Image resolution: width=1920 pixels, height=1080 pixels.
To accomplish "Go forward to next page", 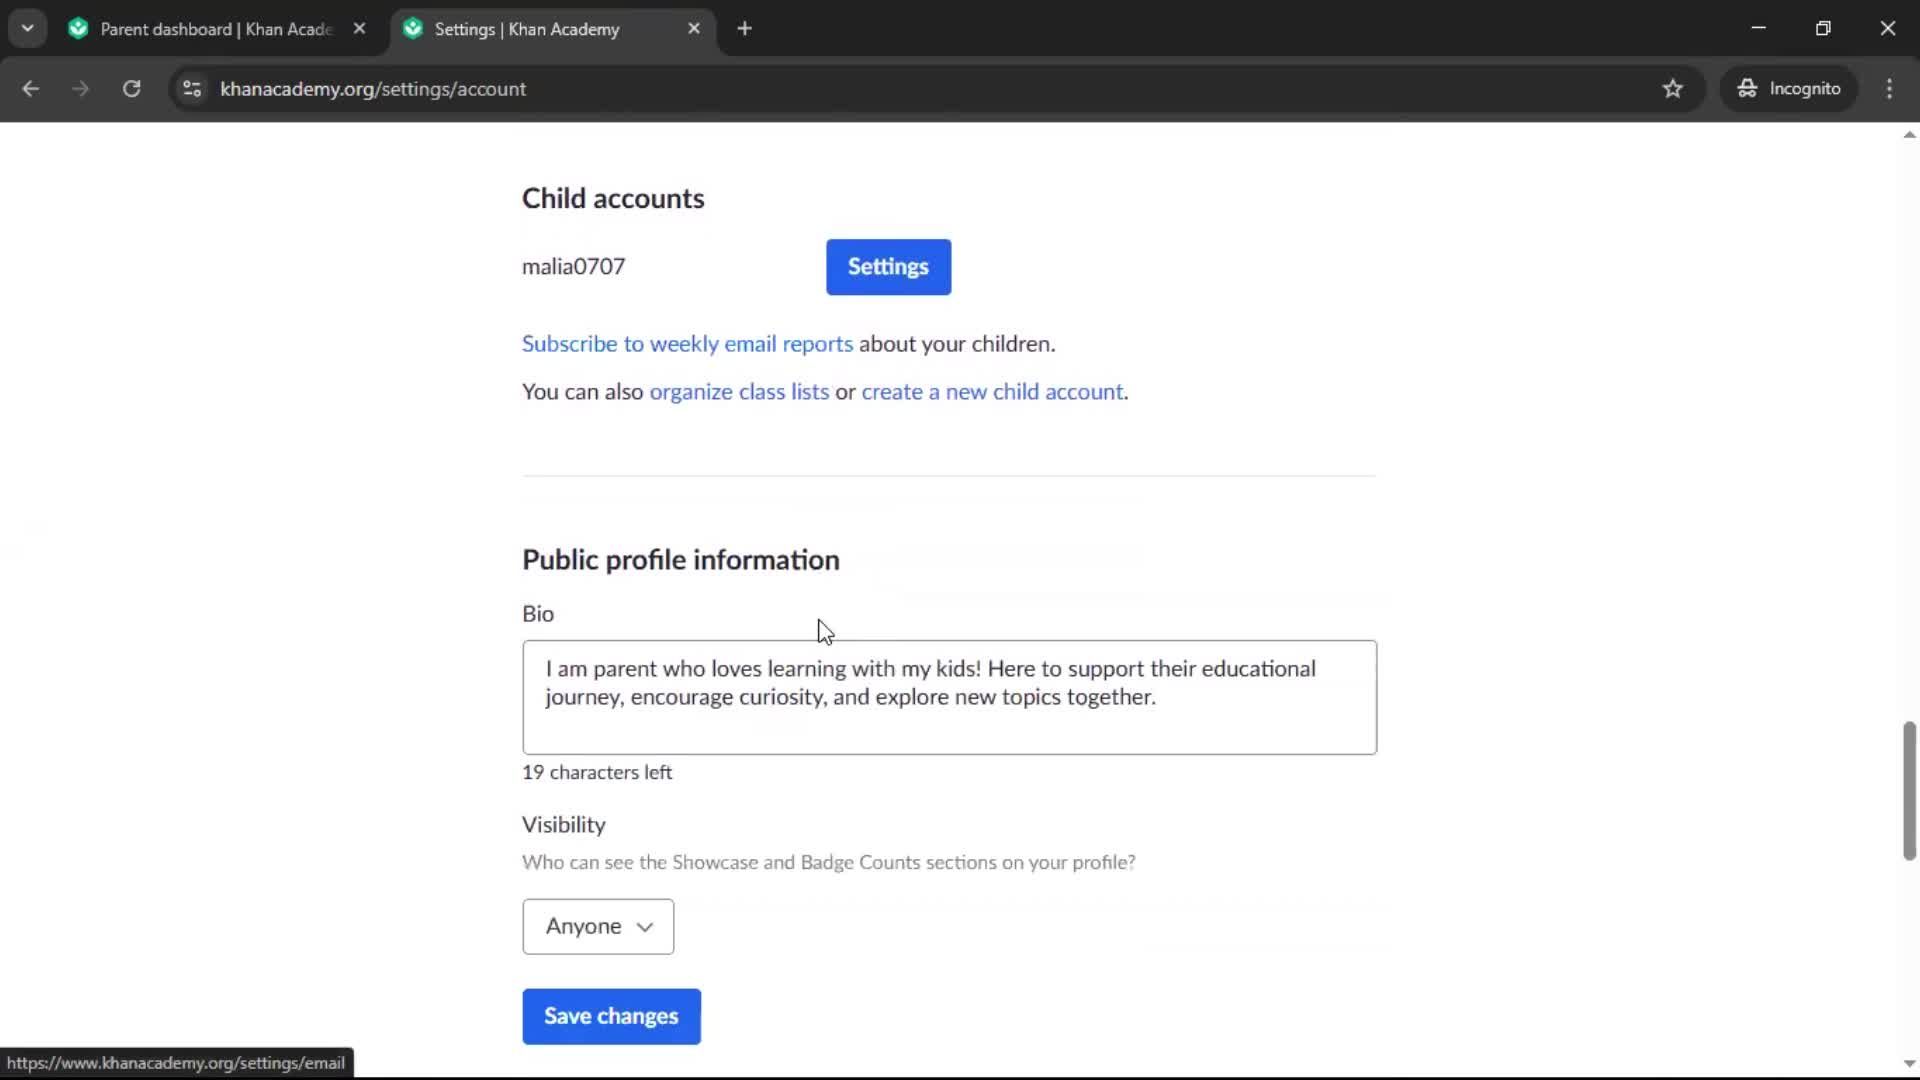I will tap(81, 89).
